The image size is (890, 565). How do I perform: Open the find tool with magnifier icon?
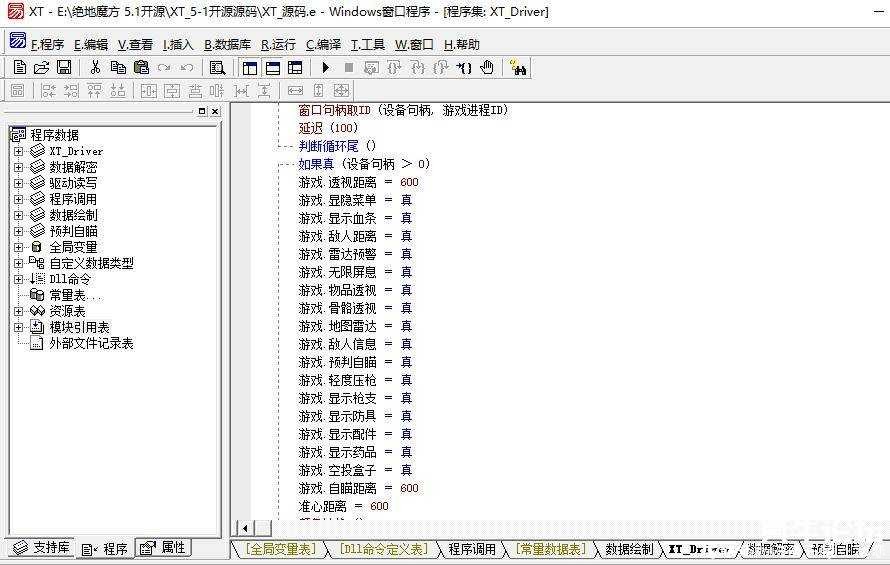tap(217, 68)
